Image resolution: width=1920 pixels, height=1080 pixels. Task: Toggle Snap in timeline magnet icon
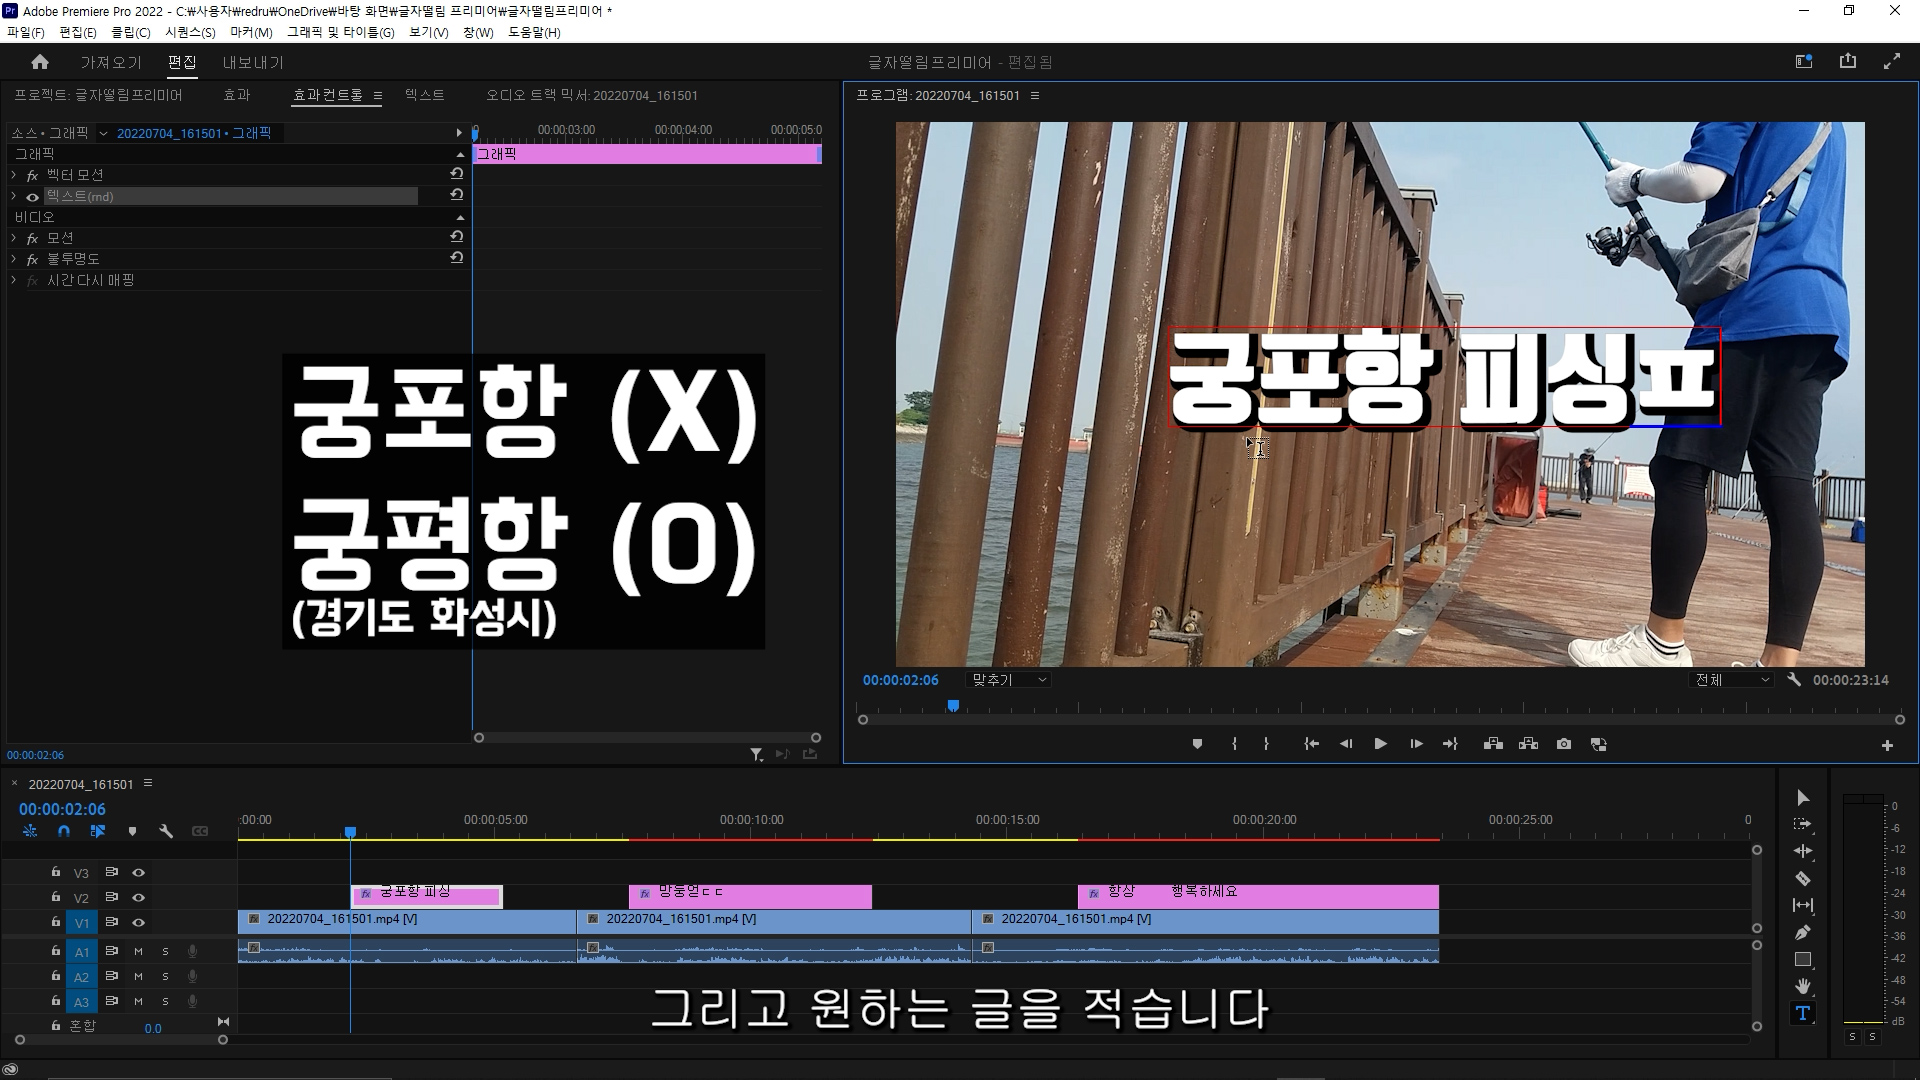click(64, 831)
